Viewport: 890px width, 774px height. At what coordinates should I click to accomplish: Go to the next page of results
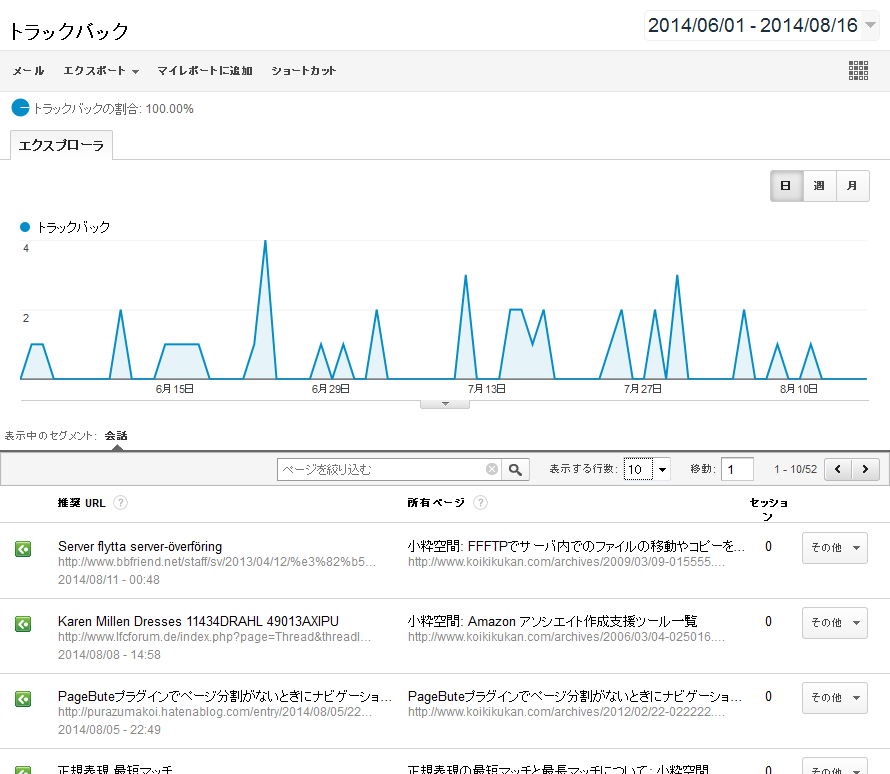tap(866, 469)
